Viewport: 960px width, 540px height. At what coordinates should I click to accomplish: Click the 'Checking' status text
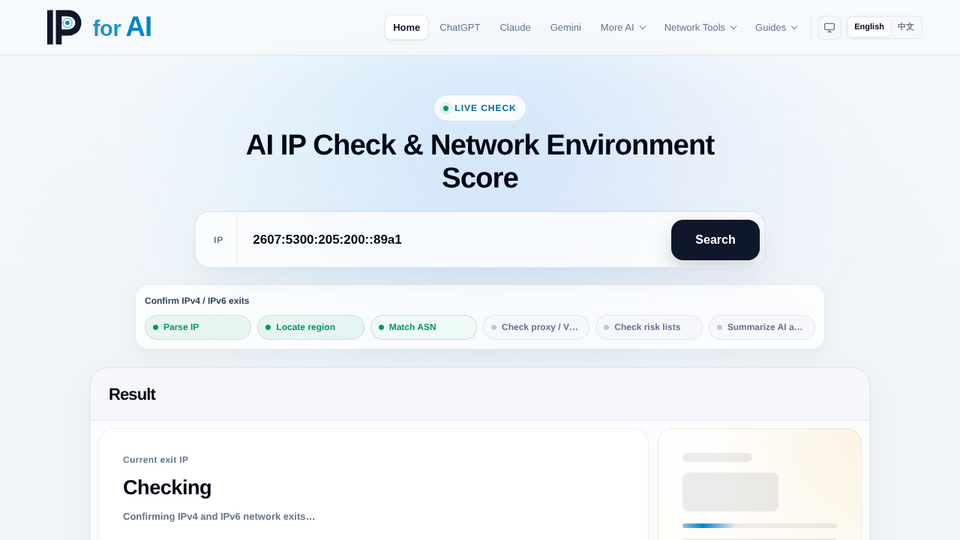(x=167, y=487)
